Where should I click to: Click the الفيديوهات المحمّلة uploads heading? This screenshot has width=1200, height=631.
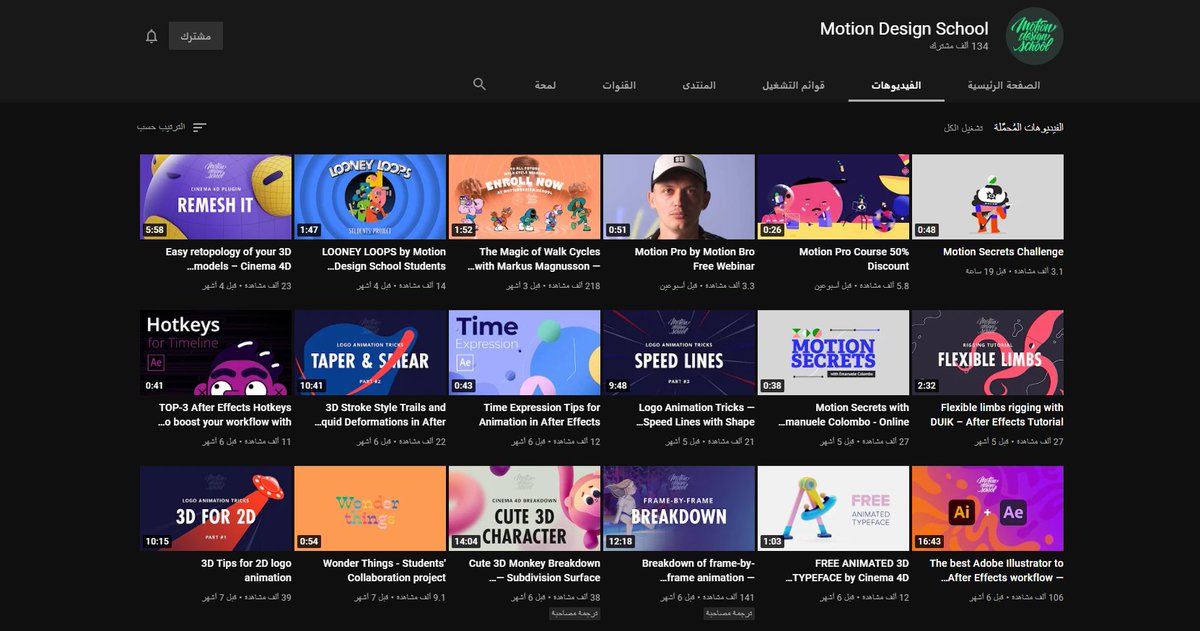click(1028, 128)
